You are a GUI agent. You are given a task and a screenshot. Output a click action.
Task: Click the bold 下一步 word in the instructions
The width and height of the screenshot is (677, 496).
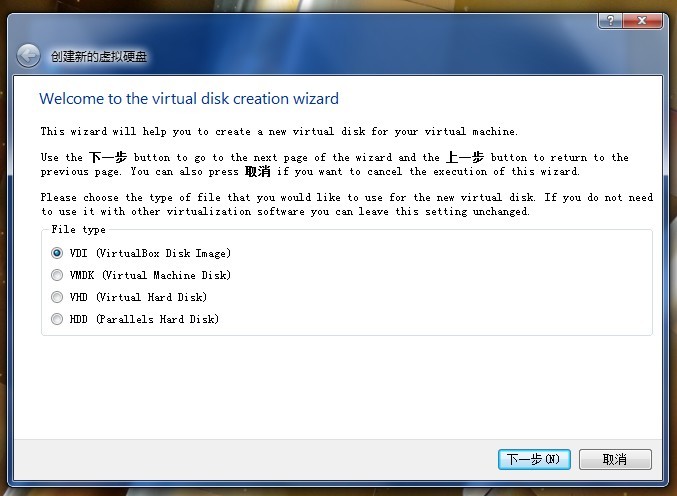[108, 157]
